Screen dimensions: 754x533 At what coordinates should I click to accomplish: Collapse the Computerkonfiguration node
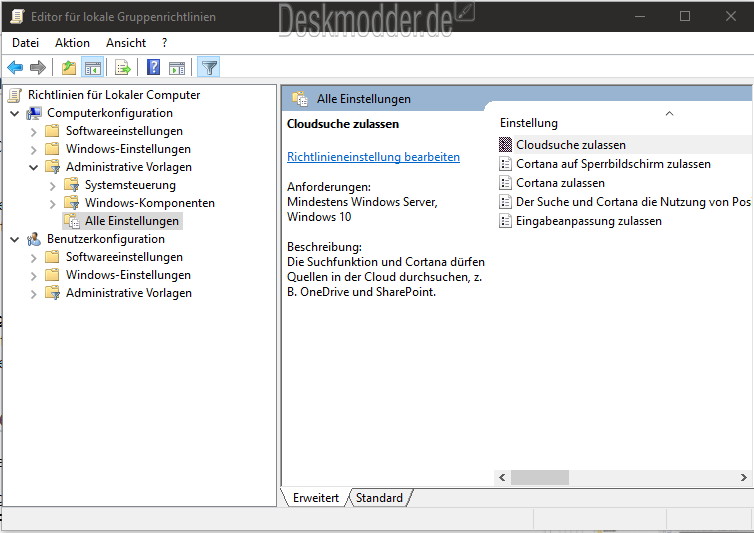pyautogui.click(x=15, y=114)
